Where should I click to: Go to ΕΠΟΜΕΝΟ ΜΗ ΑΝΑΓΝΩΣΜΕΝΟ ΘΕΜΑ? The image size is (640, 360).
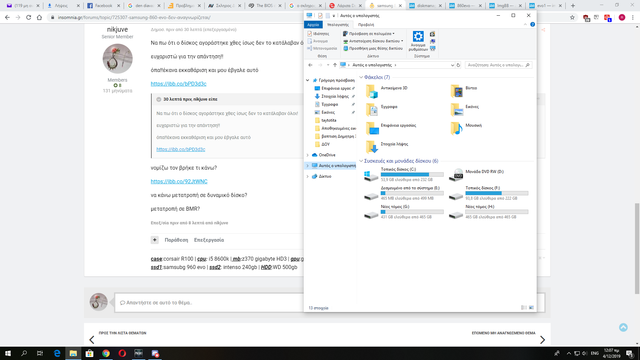tap(503, 333)
